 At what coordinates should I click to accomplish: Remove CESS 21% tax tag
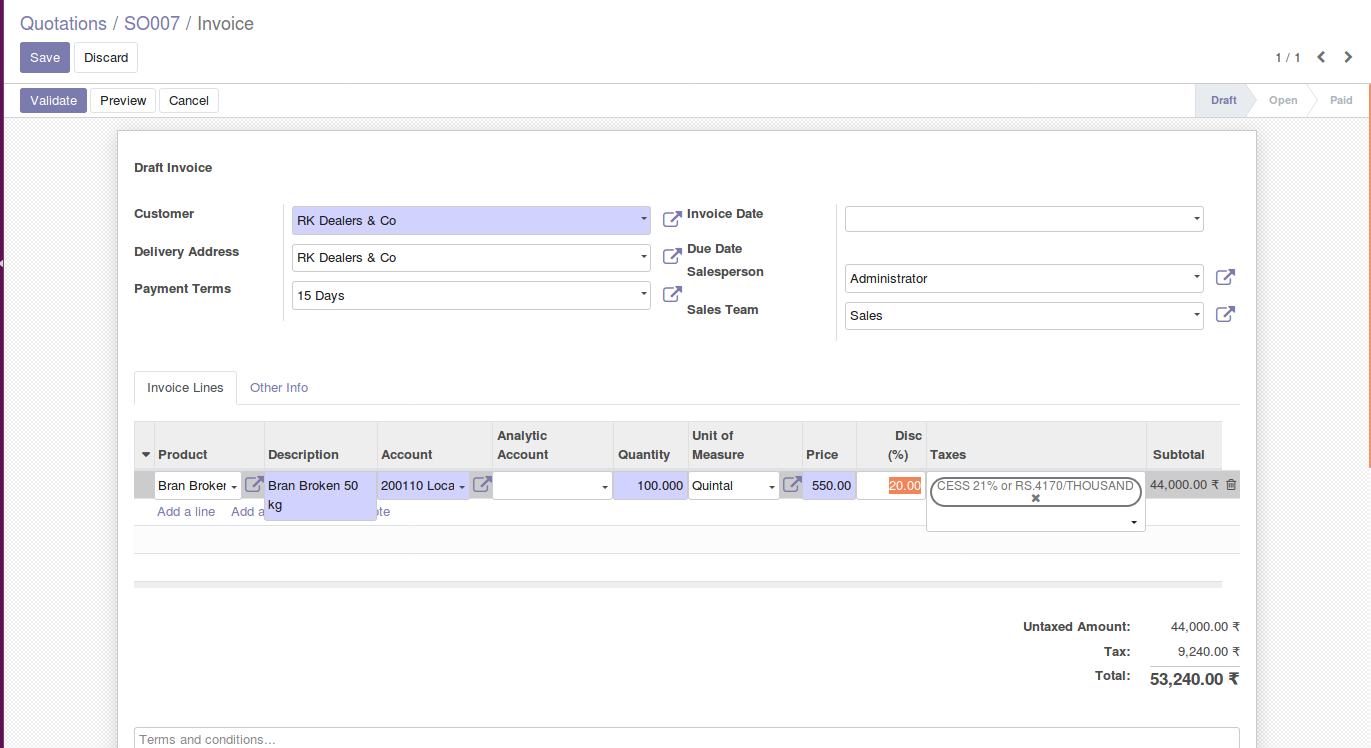tap(1036, 498)
